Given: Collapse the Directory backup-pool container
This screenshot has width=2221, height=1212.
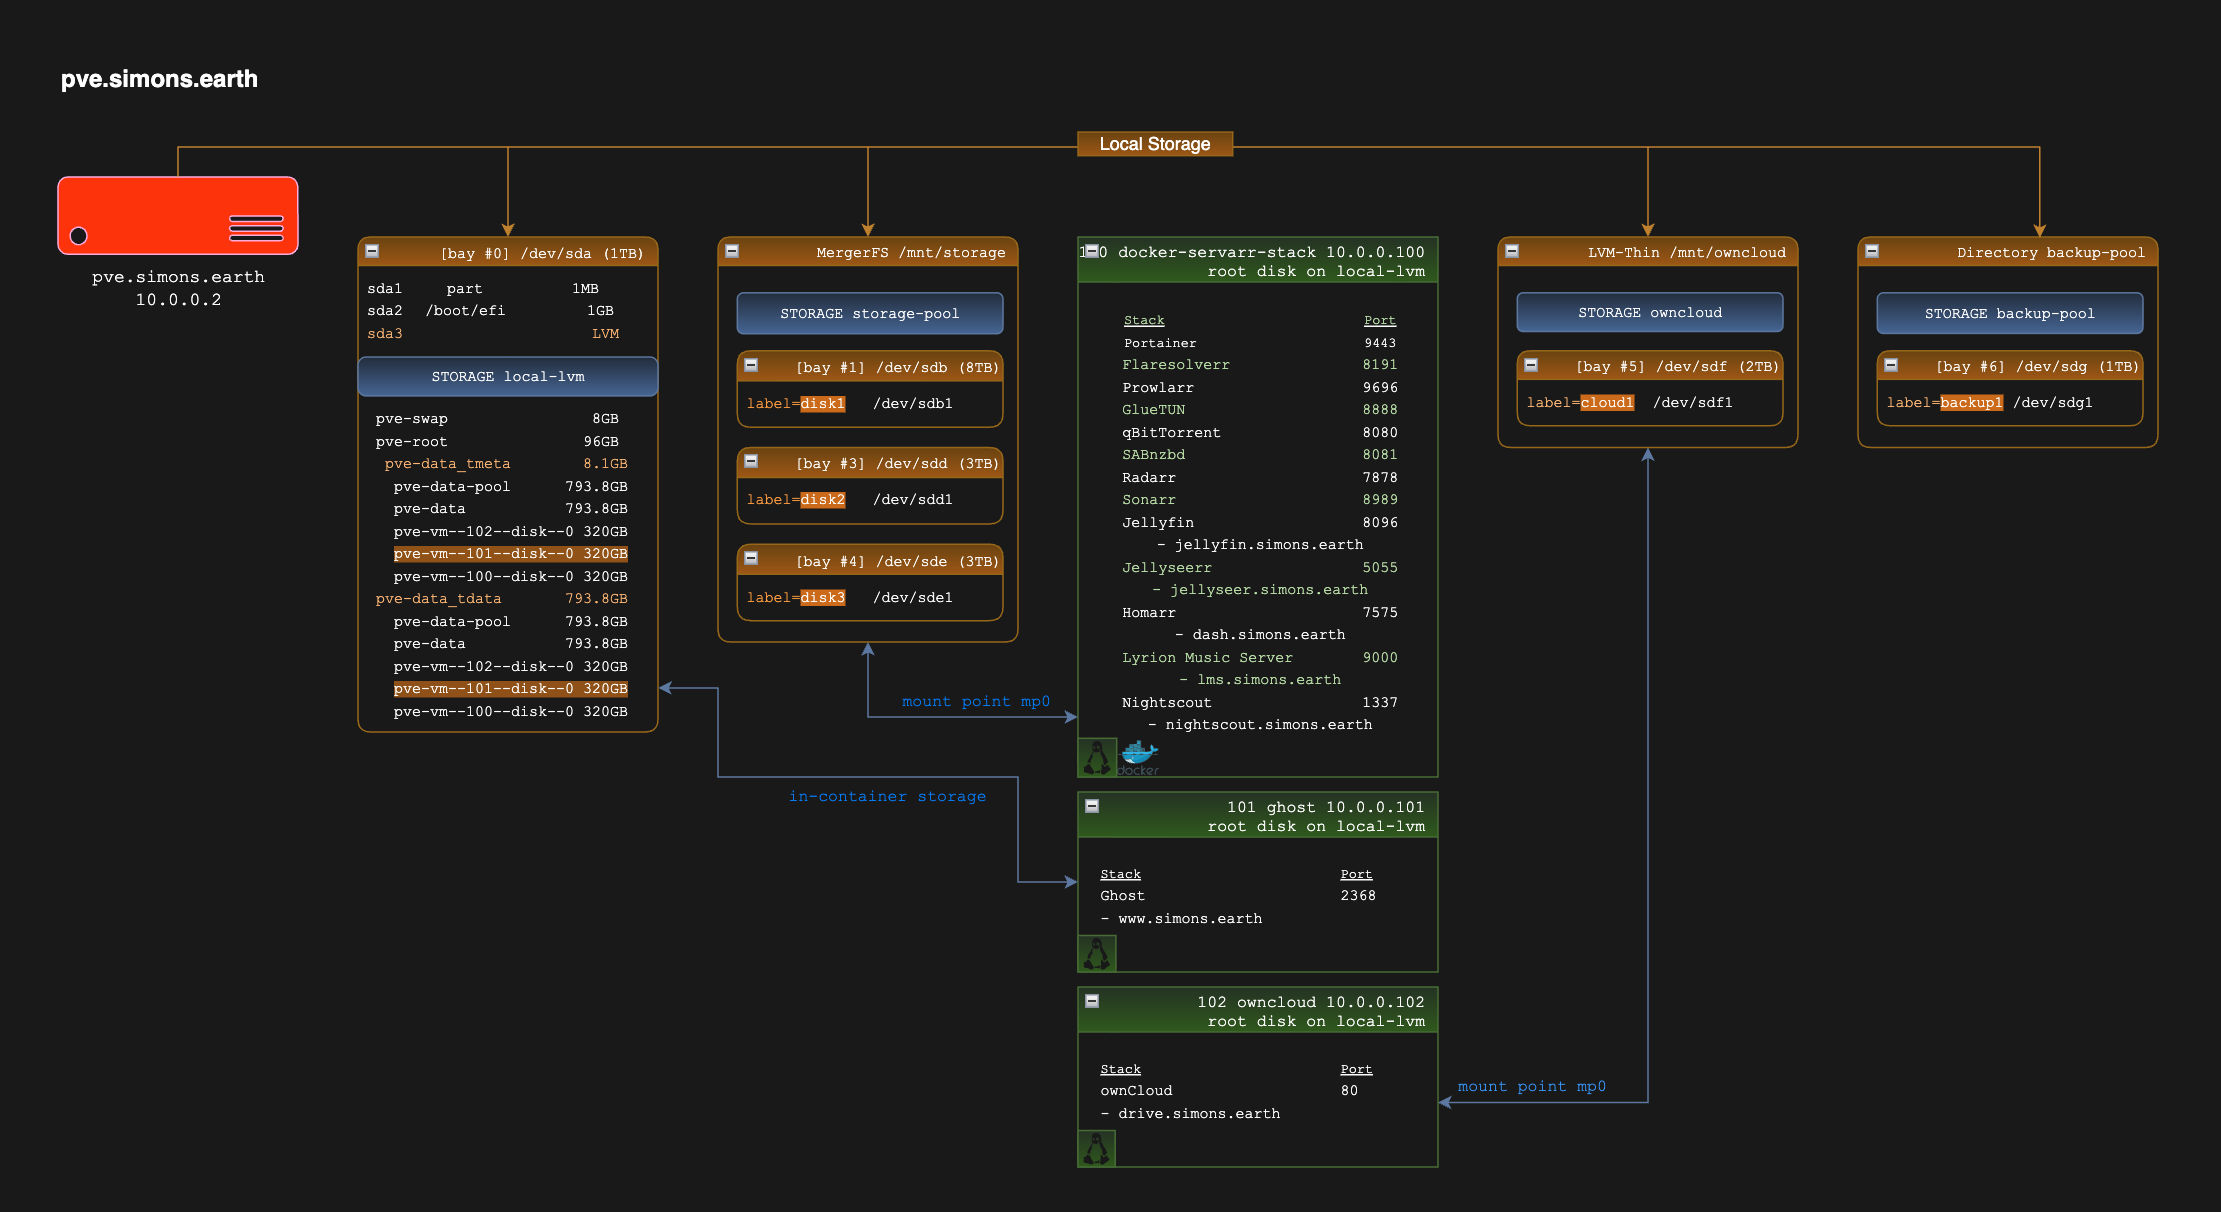Looking at the screenshot, I should pos(1872,252).
